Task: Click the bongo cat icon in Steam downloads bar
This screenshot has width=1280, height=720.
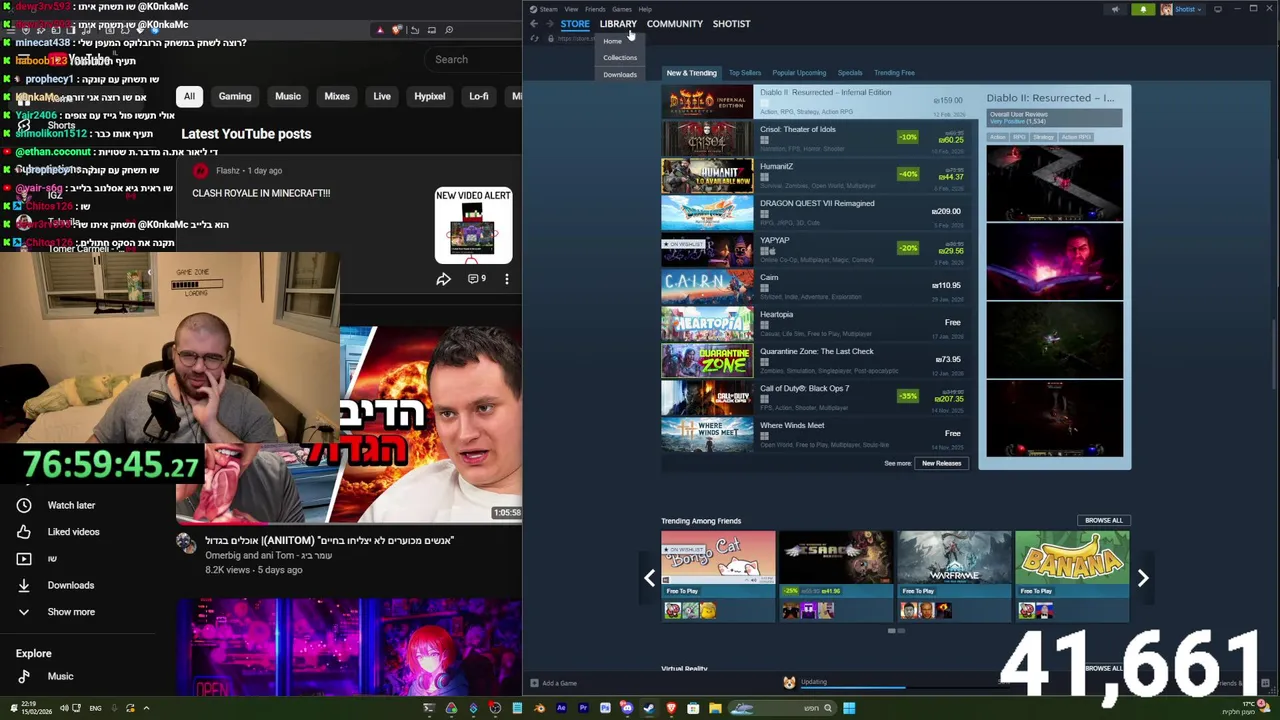Action: 789,683
